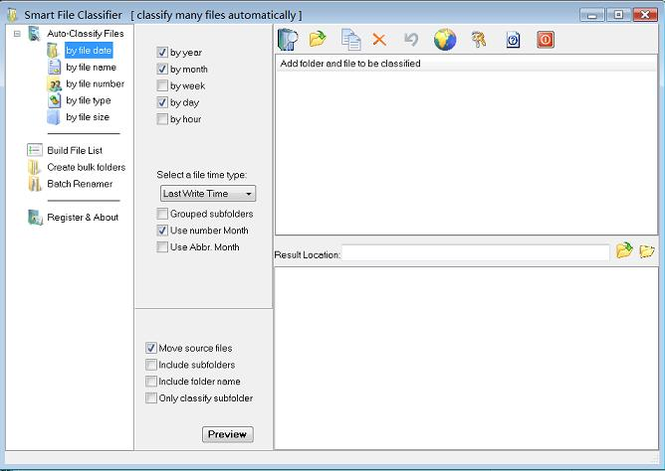Image resolution: width=665 pixels, height=471 pixels.
Task: Click the Auto-Classify Files label
Action: coord(85,33)
